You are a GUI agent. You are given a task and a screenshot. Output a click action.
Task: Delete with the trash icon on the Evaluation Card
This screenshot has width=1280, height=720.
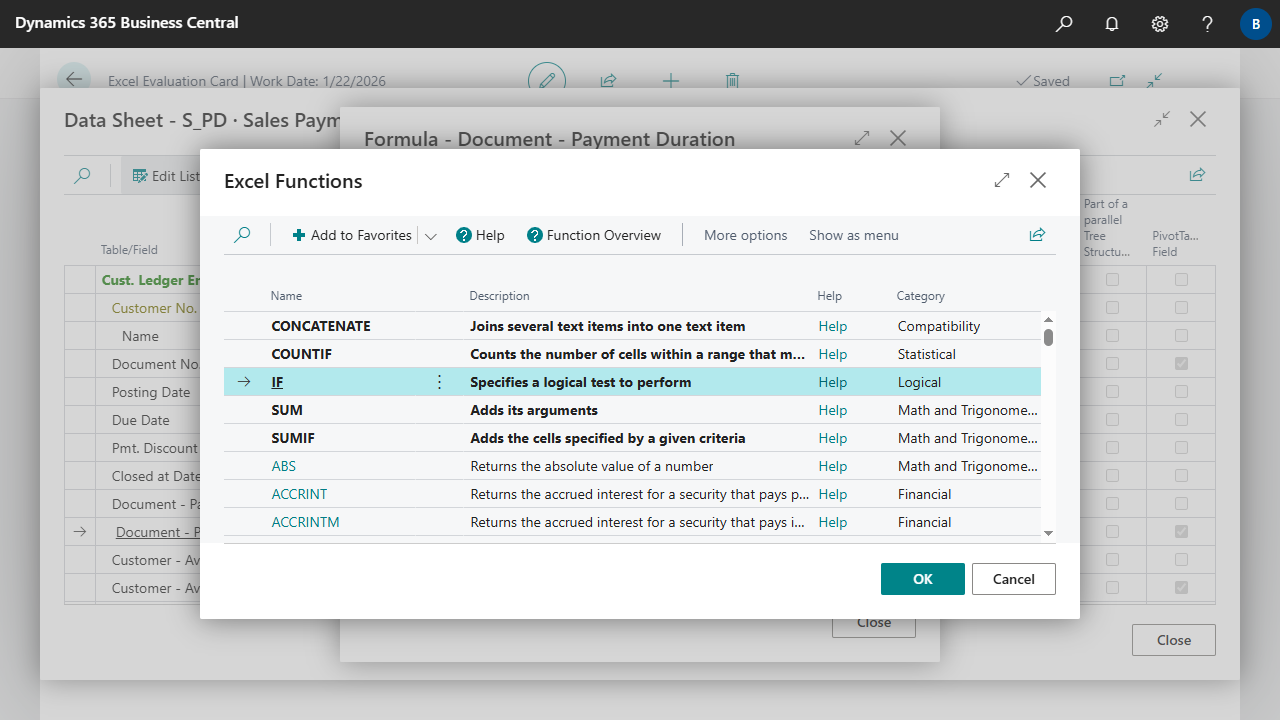tap(733, 81)
